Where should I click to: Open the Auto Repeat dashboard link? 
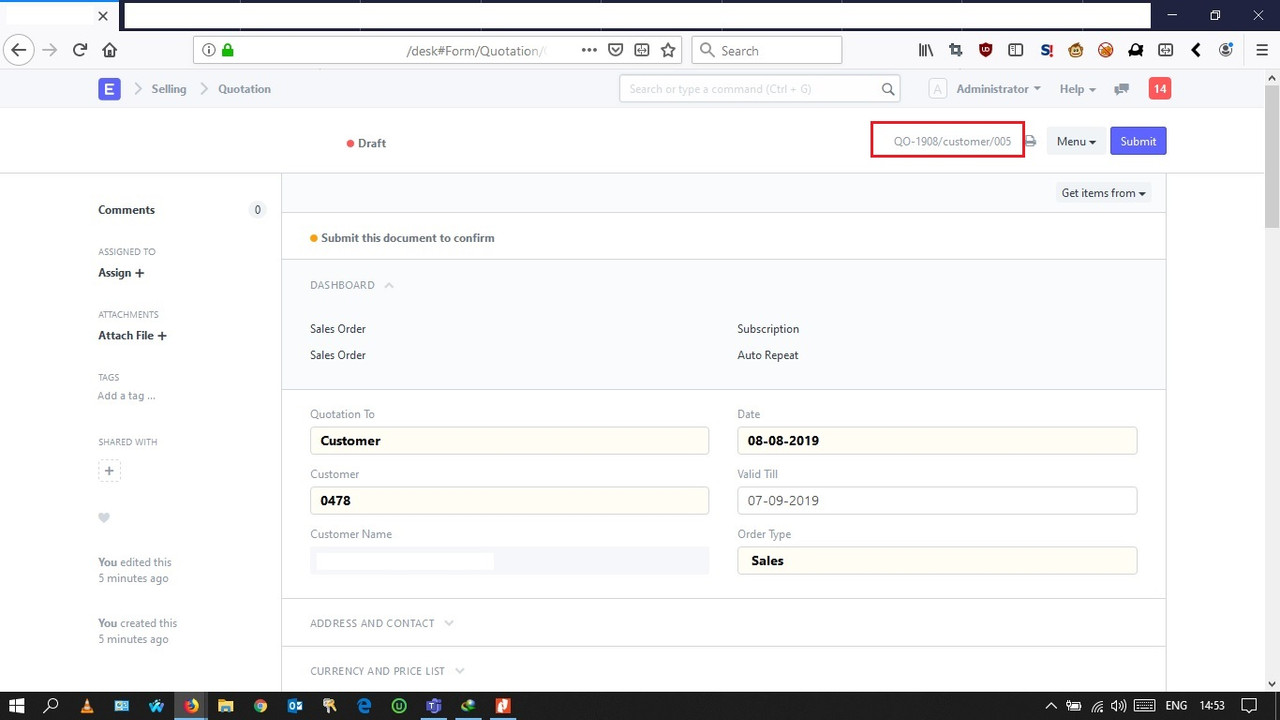pyautogui.click(x=768, y=355)
